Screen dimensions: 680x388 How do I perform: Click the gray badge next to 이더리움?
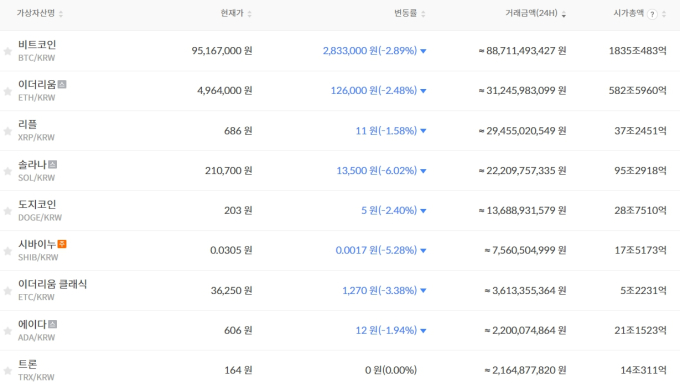pyautogui.click(x=62, y=84)
